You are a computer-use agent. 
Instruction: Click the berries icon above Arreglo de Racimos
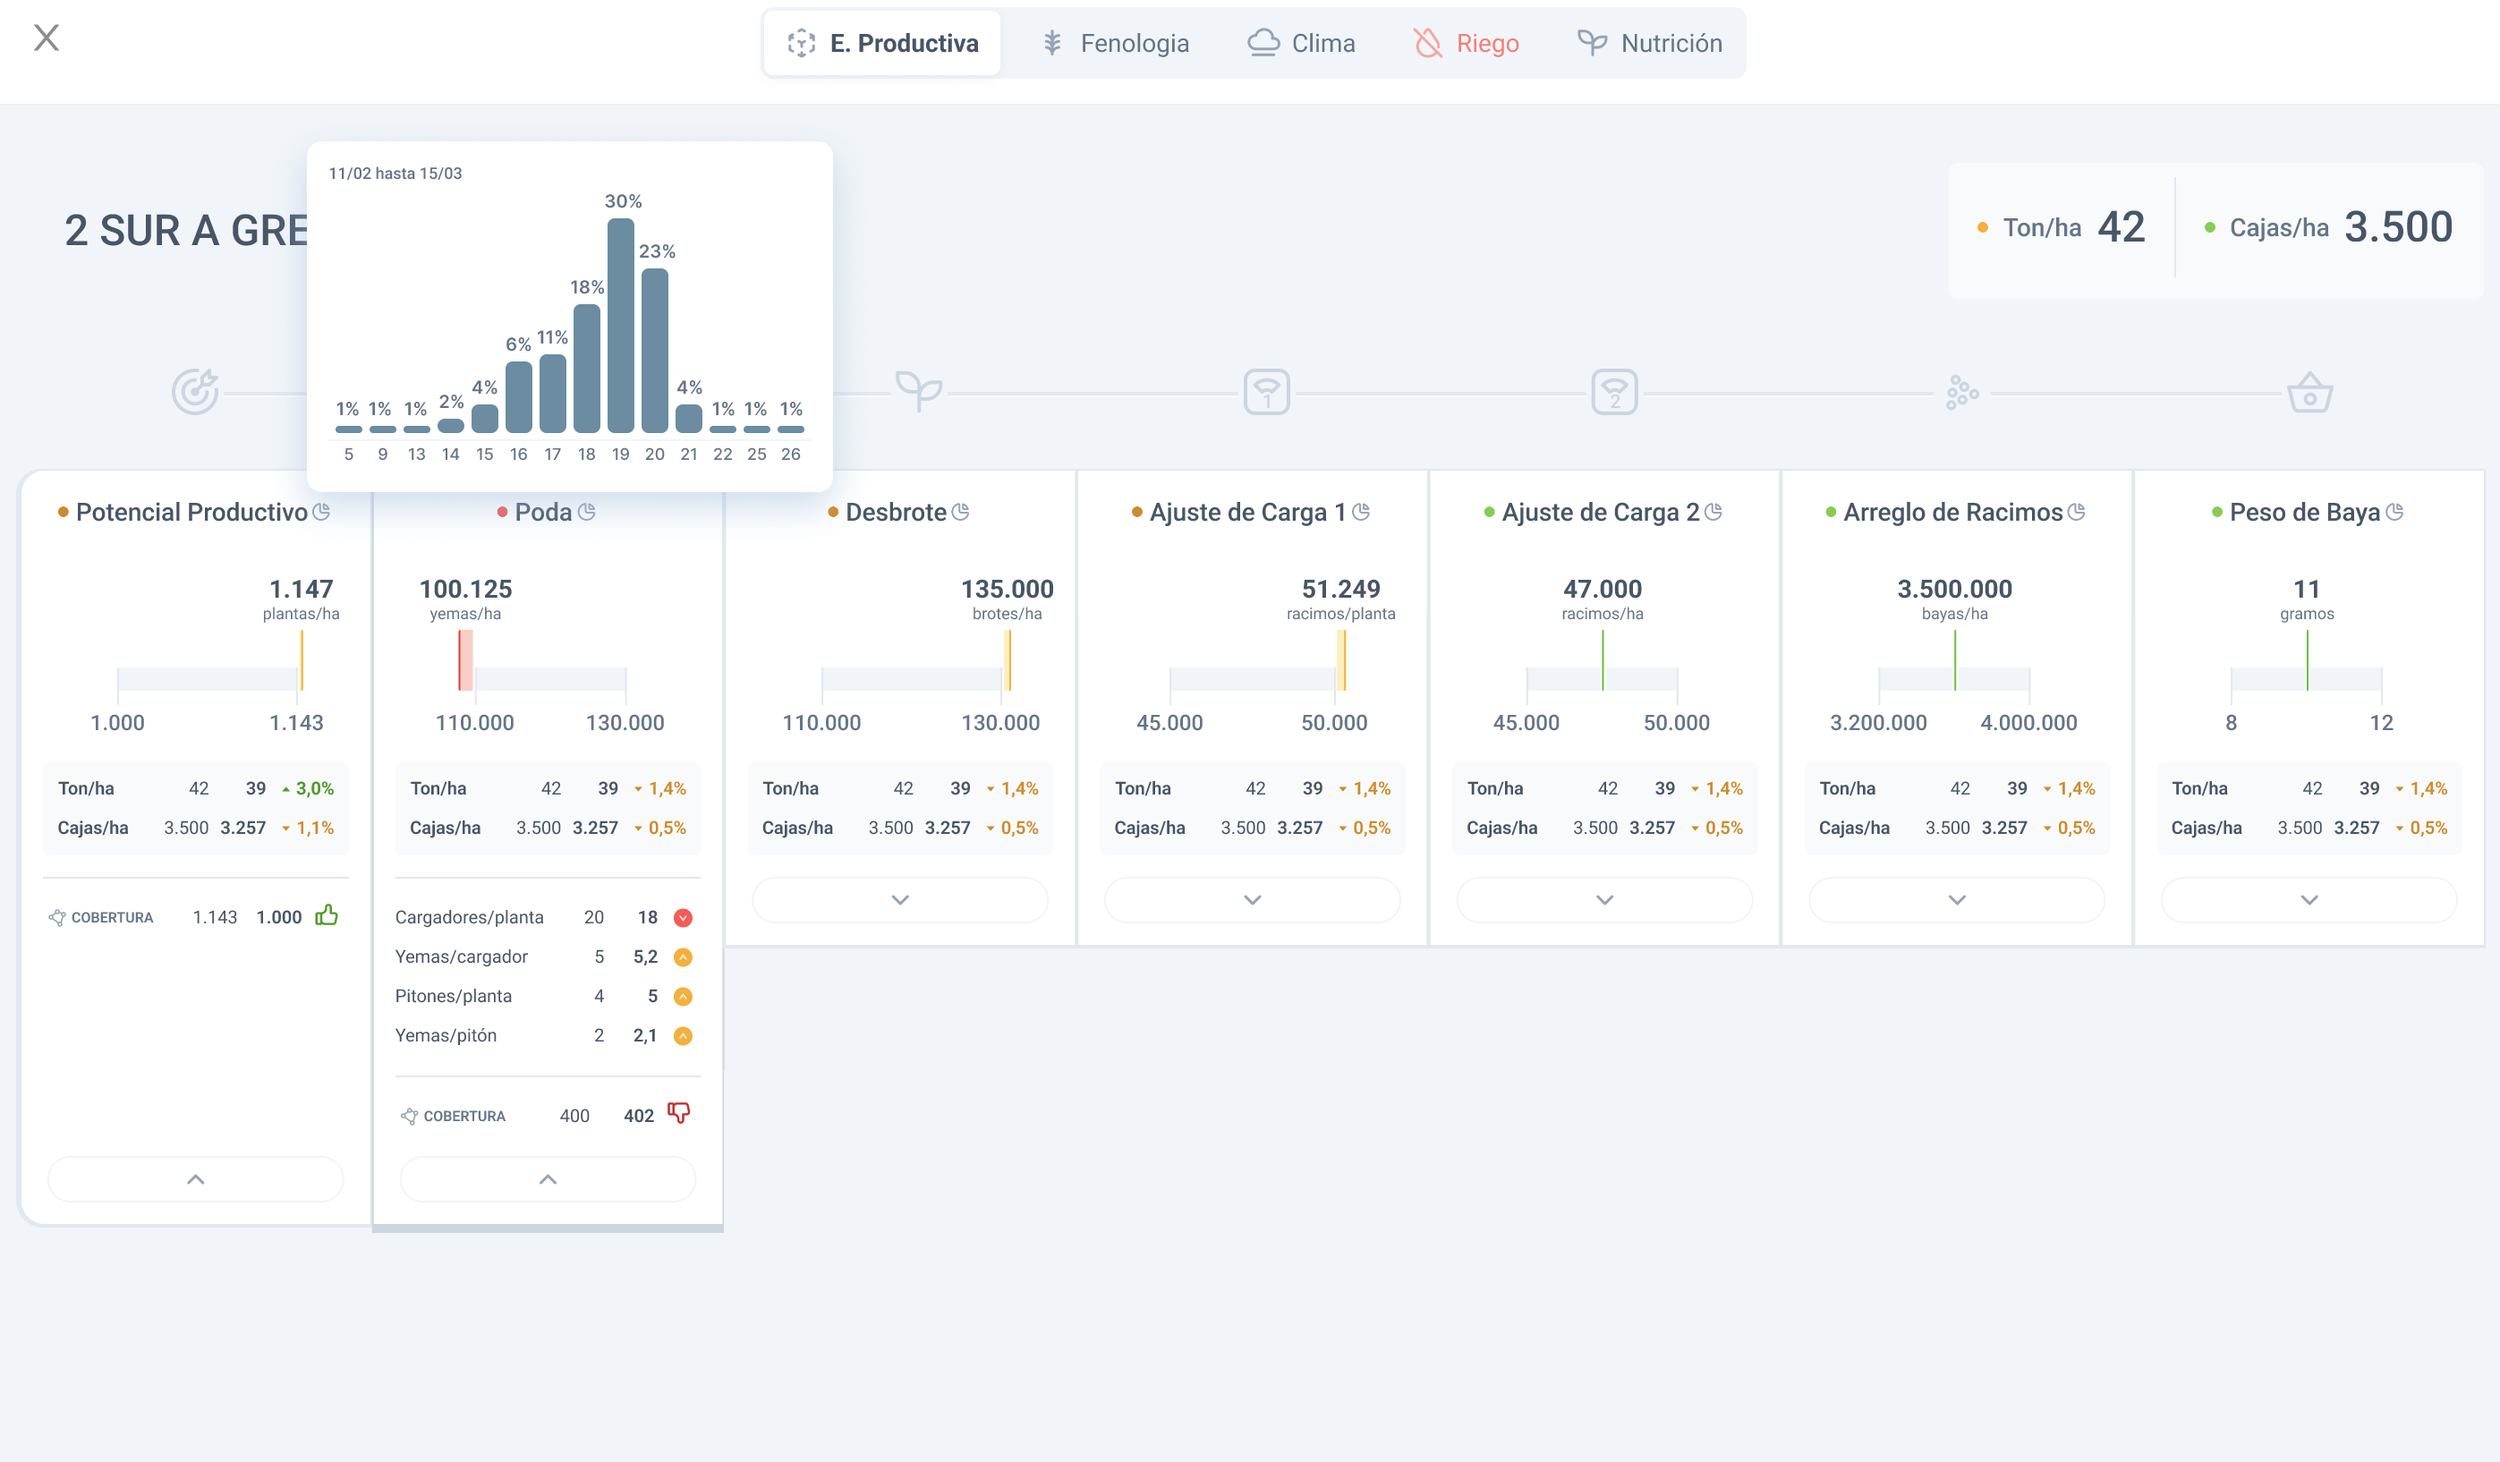coord(1962,392)
